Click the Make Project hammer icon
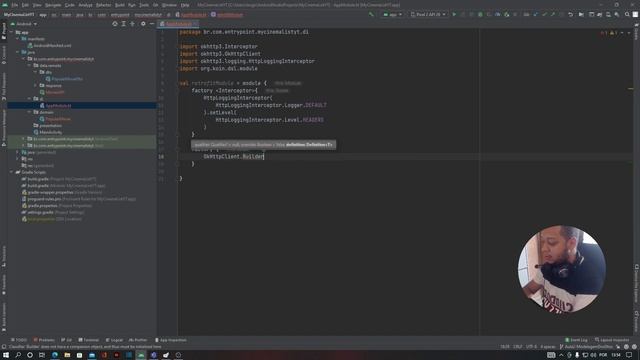 pos(371,14)
